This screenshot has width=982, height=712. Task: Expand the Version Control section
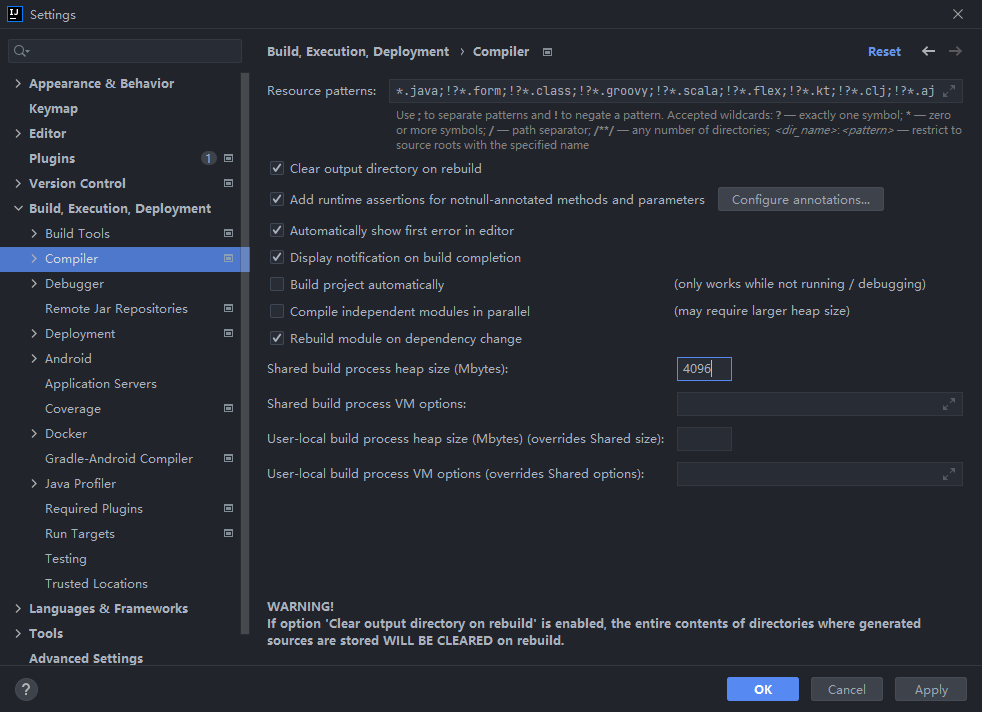(18, 183)
